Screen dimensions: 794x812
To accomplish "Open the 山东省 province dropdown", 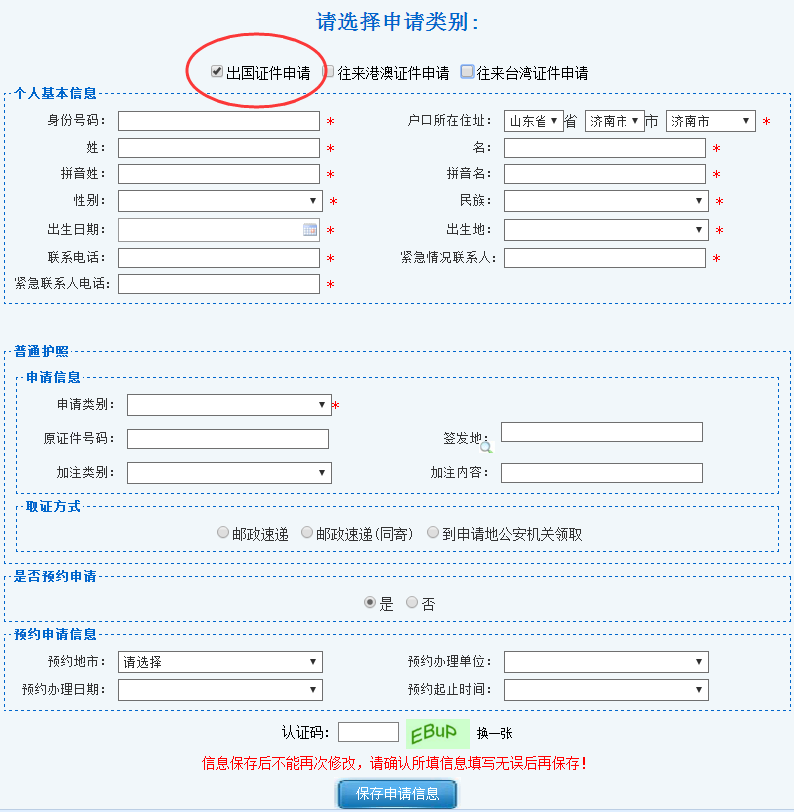I will tap(534, 121).
